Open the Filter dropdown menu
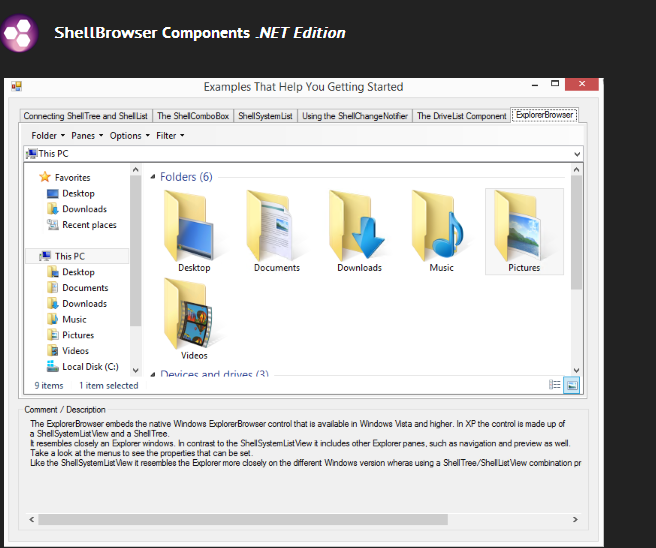 [170, 136]
